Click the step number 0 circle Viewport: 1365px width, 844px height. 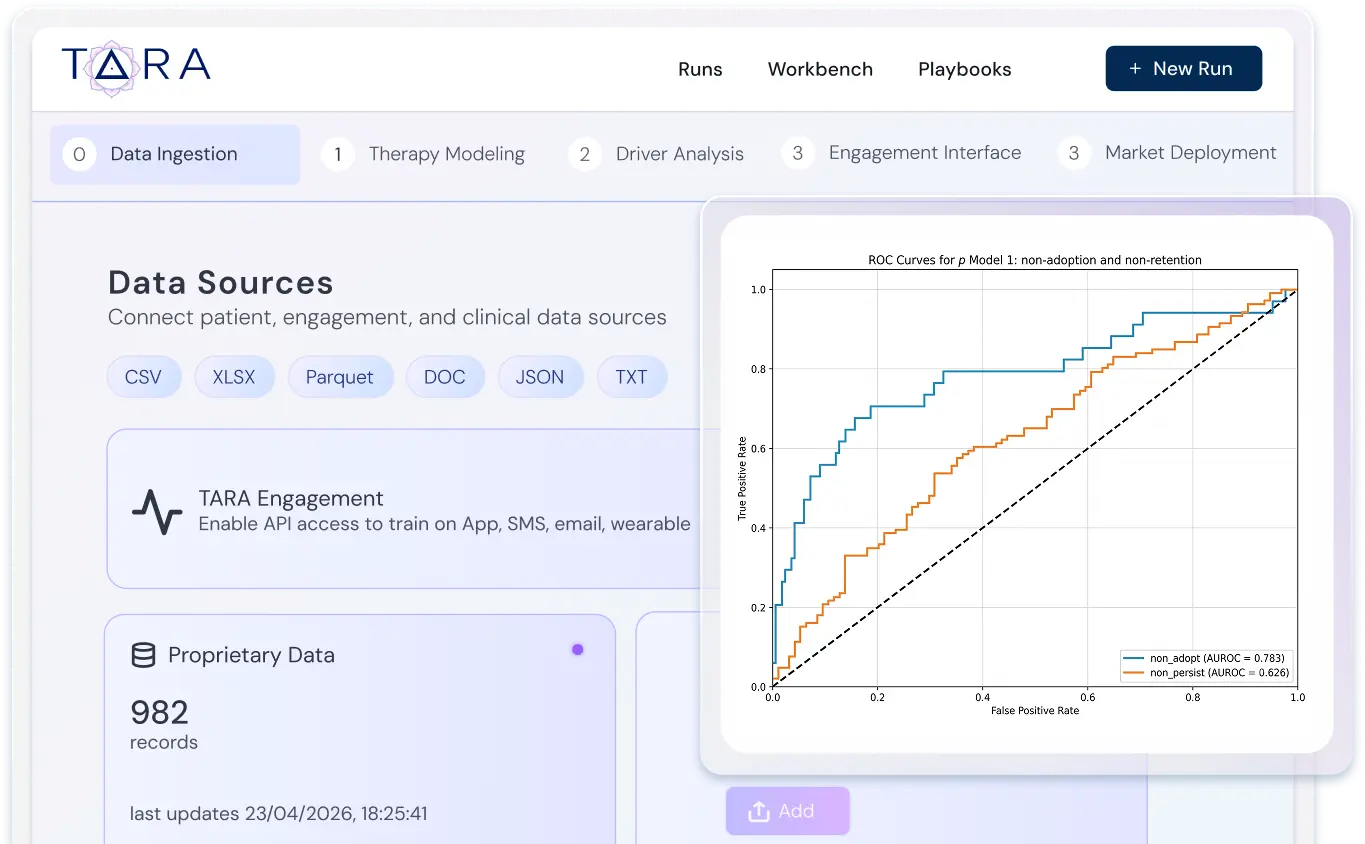tap(79, 154)
